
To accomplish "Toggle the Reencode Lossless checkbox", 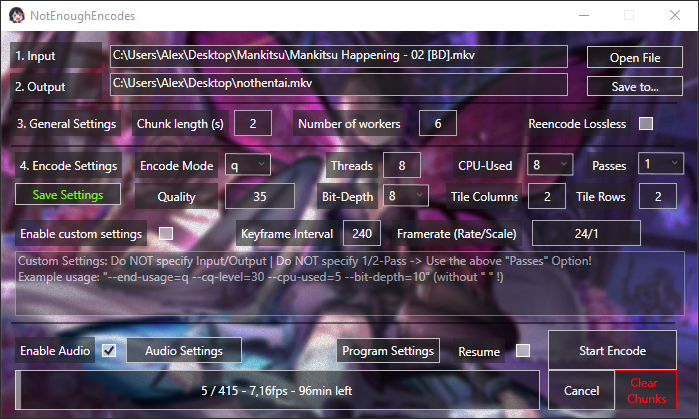I will [x=646, y=123].
